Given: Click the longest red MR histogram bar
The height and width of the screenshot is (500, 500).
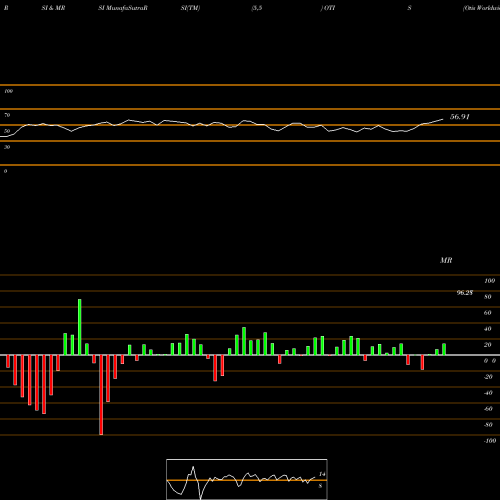Looking at the screenshot, I should pos(101,395).
